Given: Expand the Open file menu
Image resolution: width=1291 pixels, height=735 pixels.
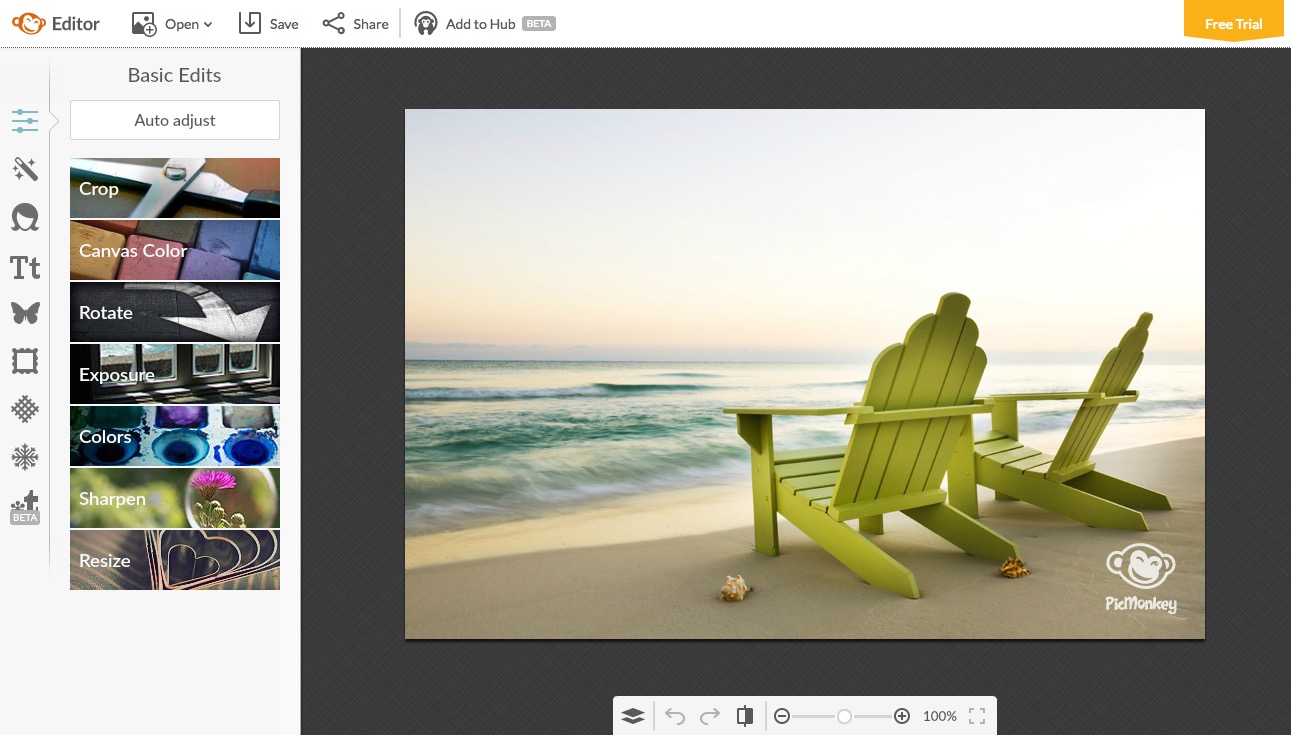Looking at the screenshot, I should pyautogui.click(x=172, y=23).
